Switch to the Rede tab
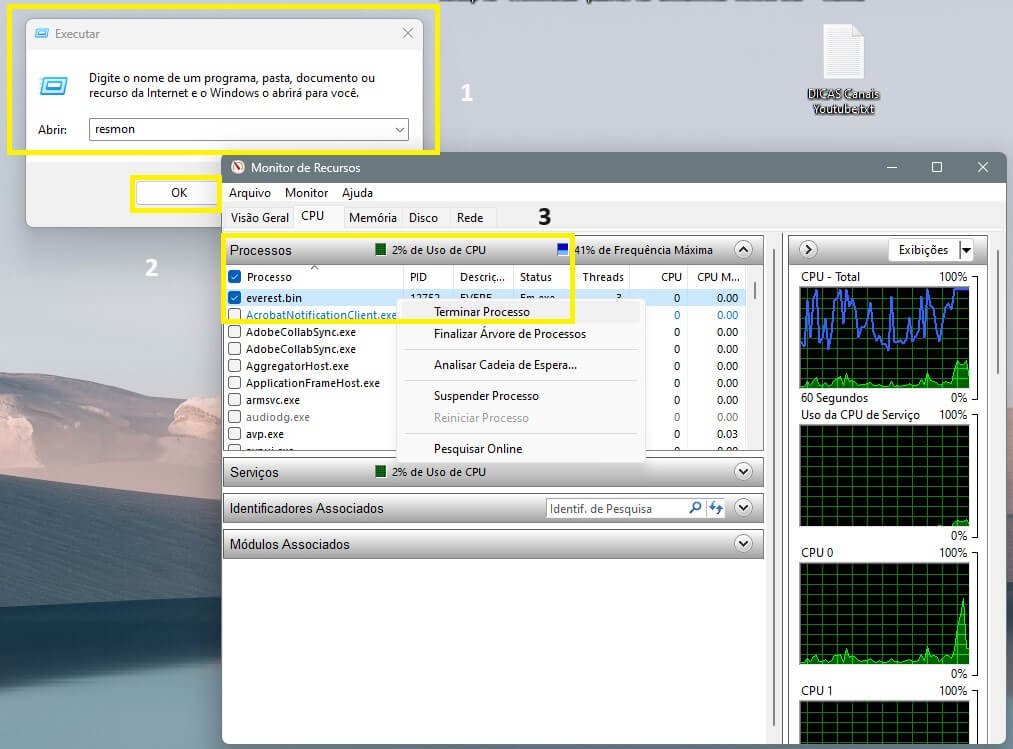The image size is (1013, 749). pyautogui.click(x=470, y=218)
